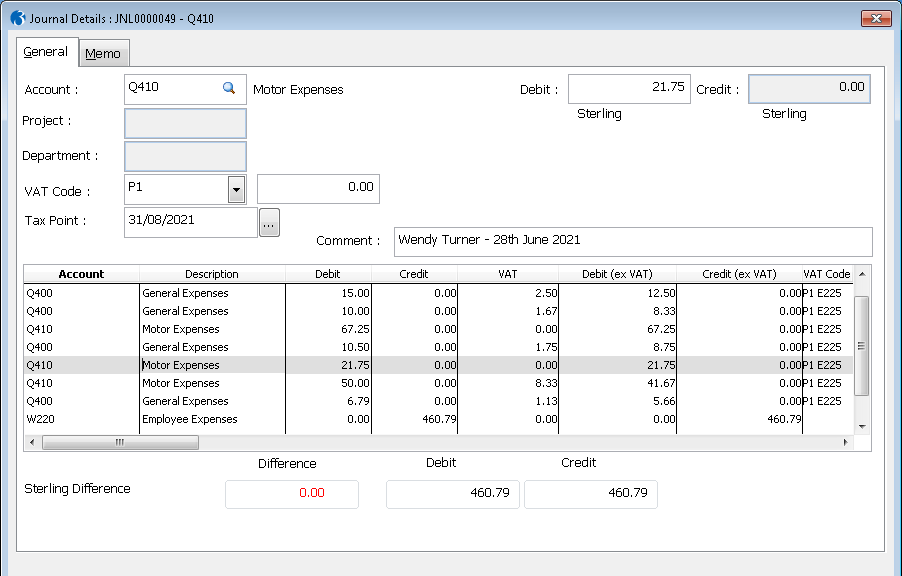902x576 pixels.
Task: Click the VAT amount field beside VAT Code
Action: click(318, 189)
